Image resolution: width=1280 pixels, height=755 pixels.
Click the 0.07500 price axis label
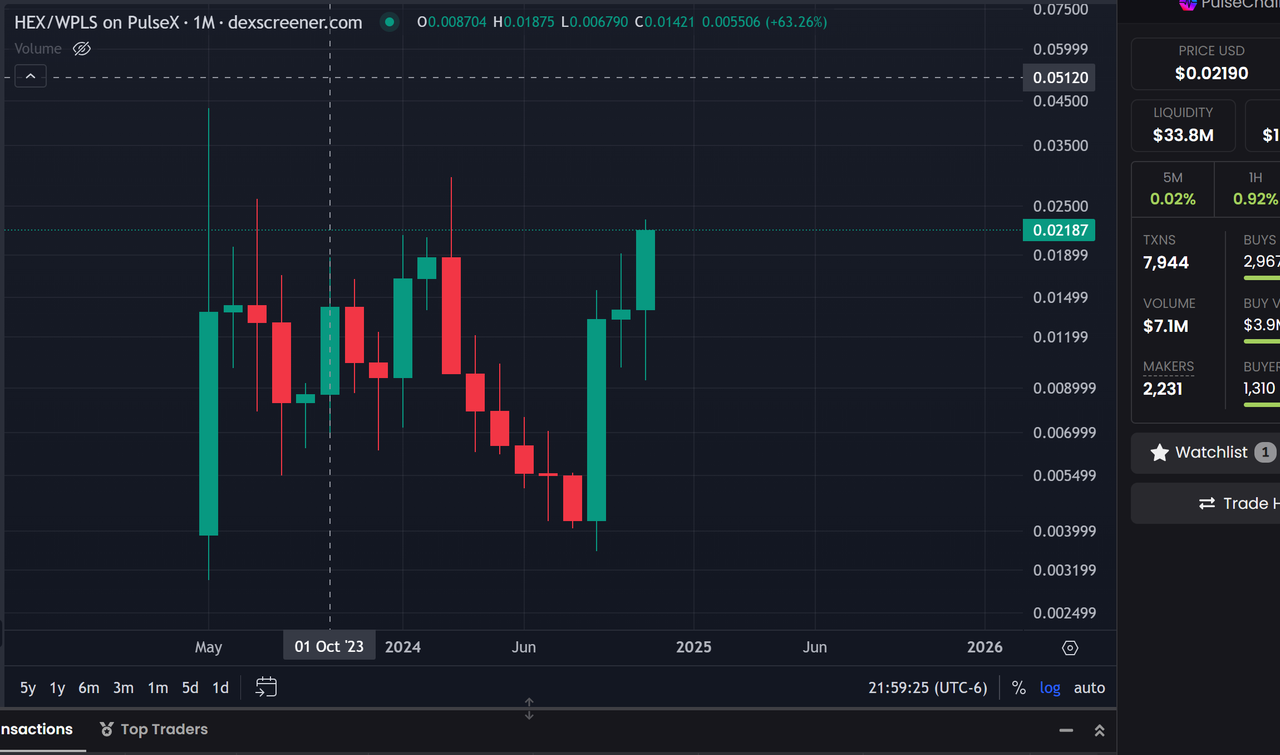[1059, 9]
